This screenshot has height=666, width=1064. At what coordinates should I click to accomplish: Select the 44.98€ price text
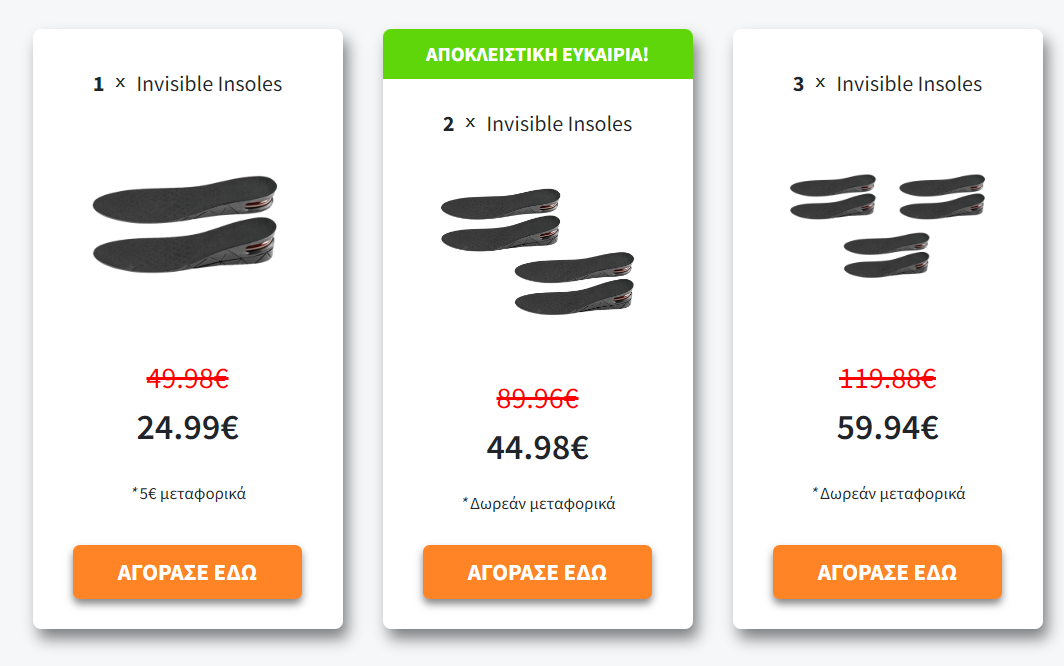537,448
